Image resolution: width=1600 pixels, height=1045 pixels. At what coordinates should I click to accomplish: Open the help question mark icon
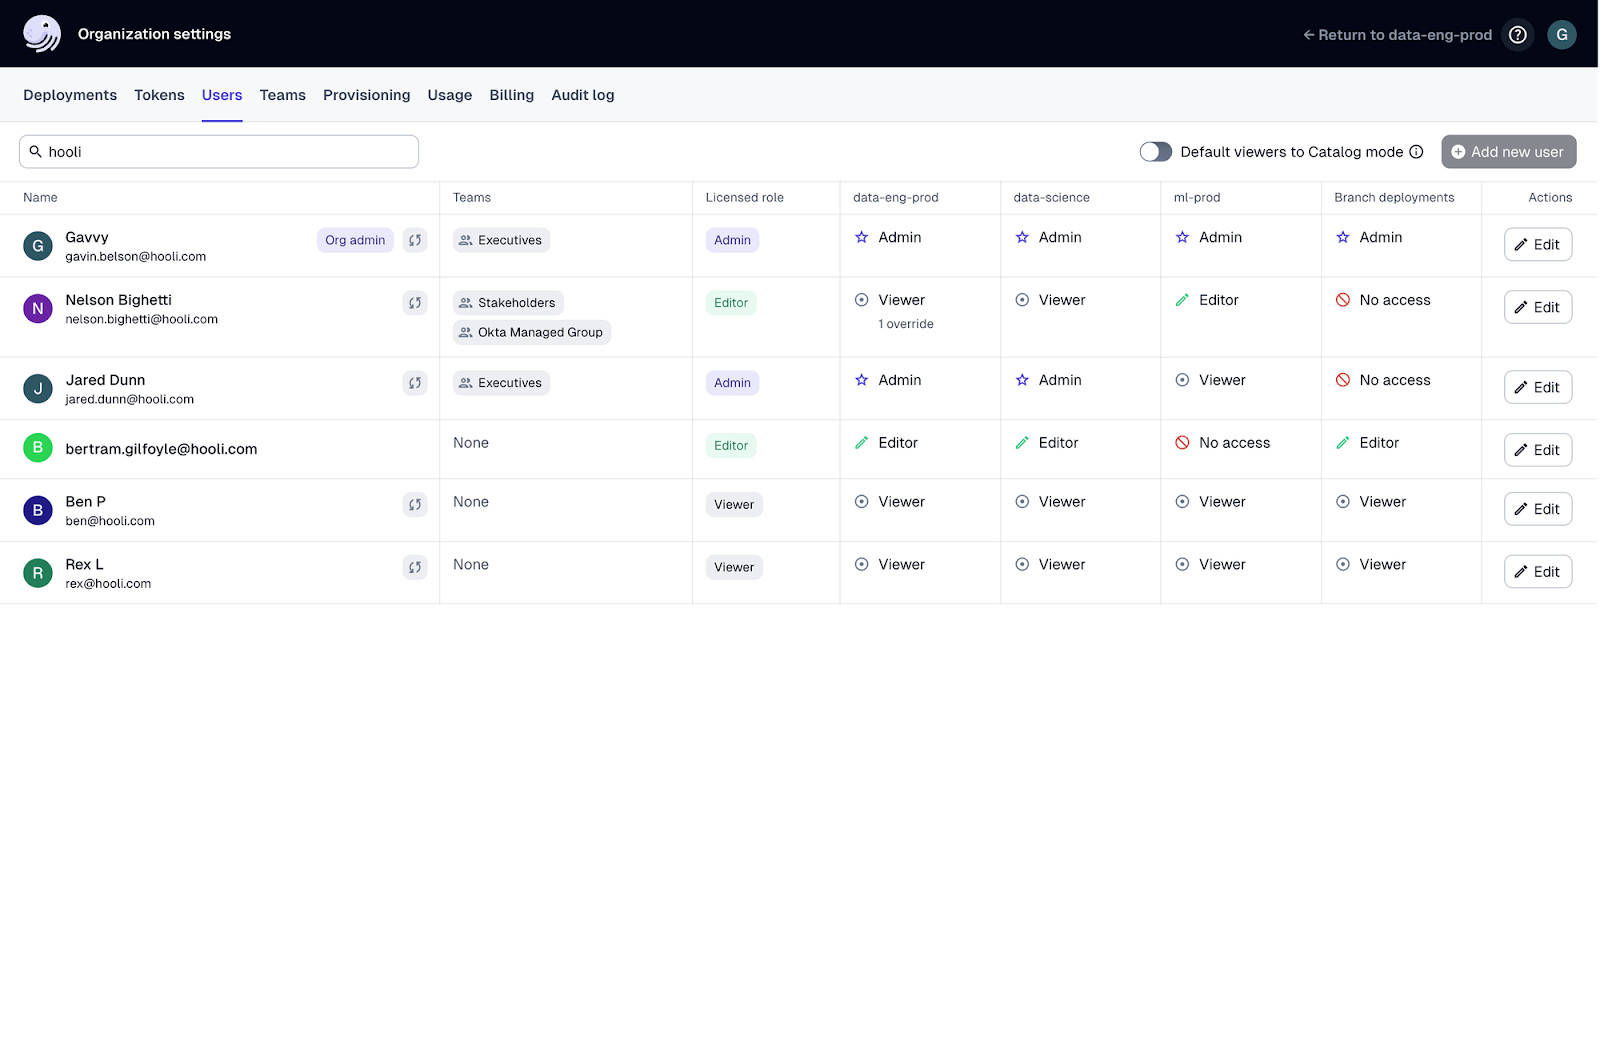point(1519,35)
